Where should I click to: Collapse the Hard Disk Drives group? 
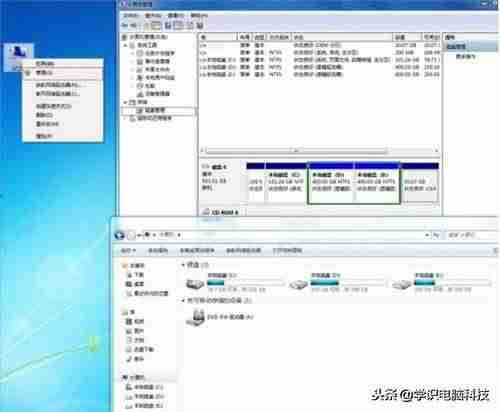coord(183,265)
